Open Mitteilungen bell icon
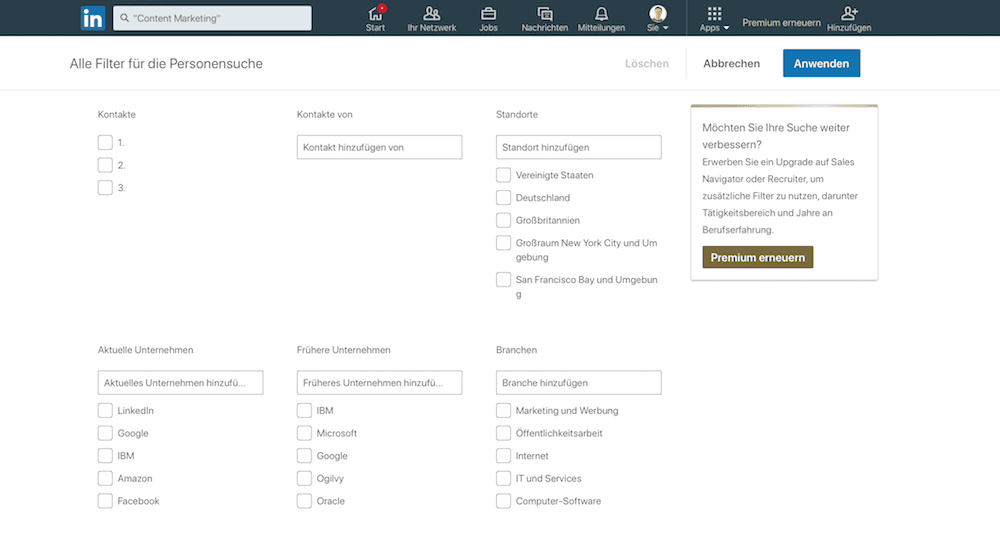Image resolution: width=1000 pixels, height=535 pixels. tap(601, 13)
